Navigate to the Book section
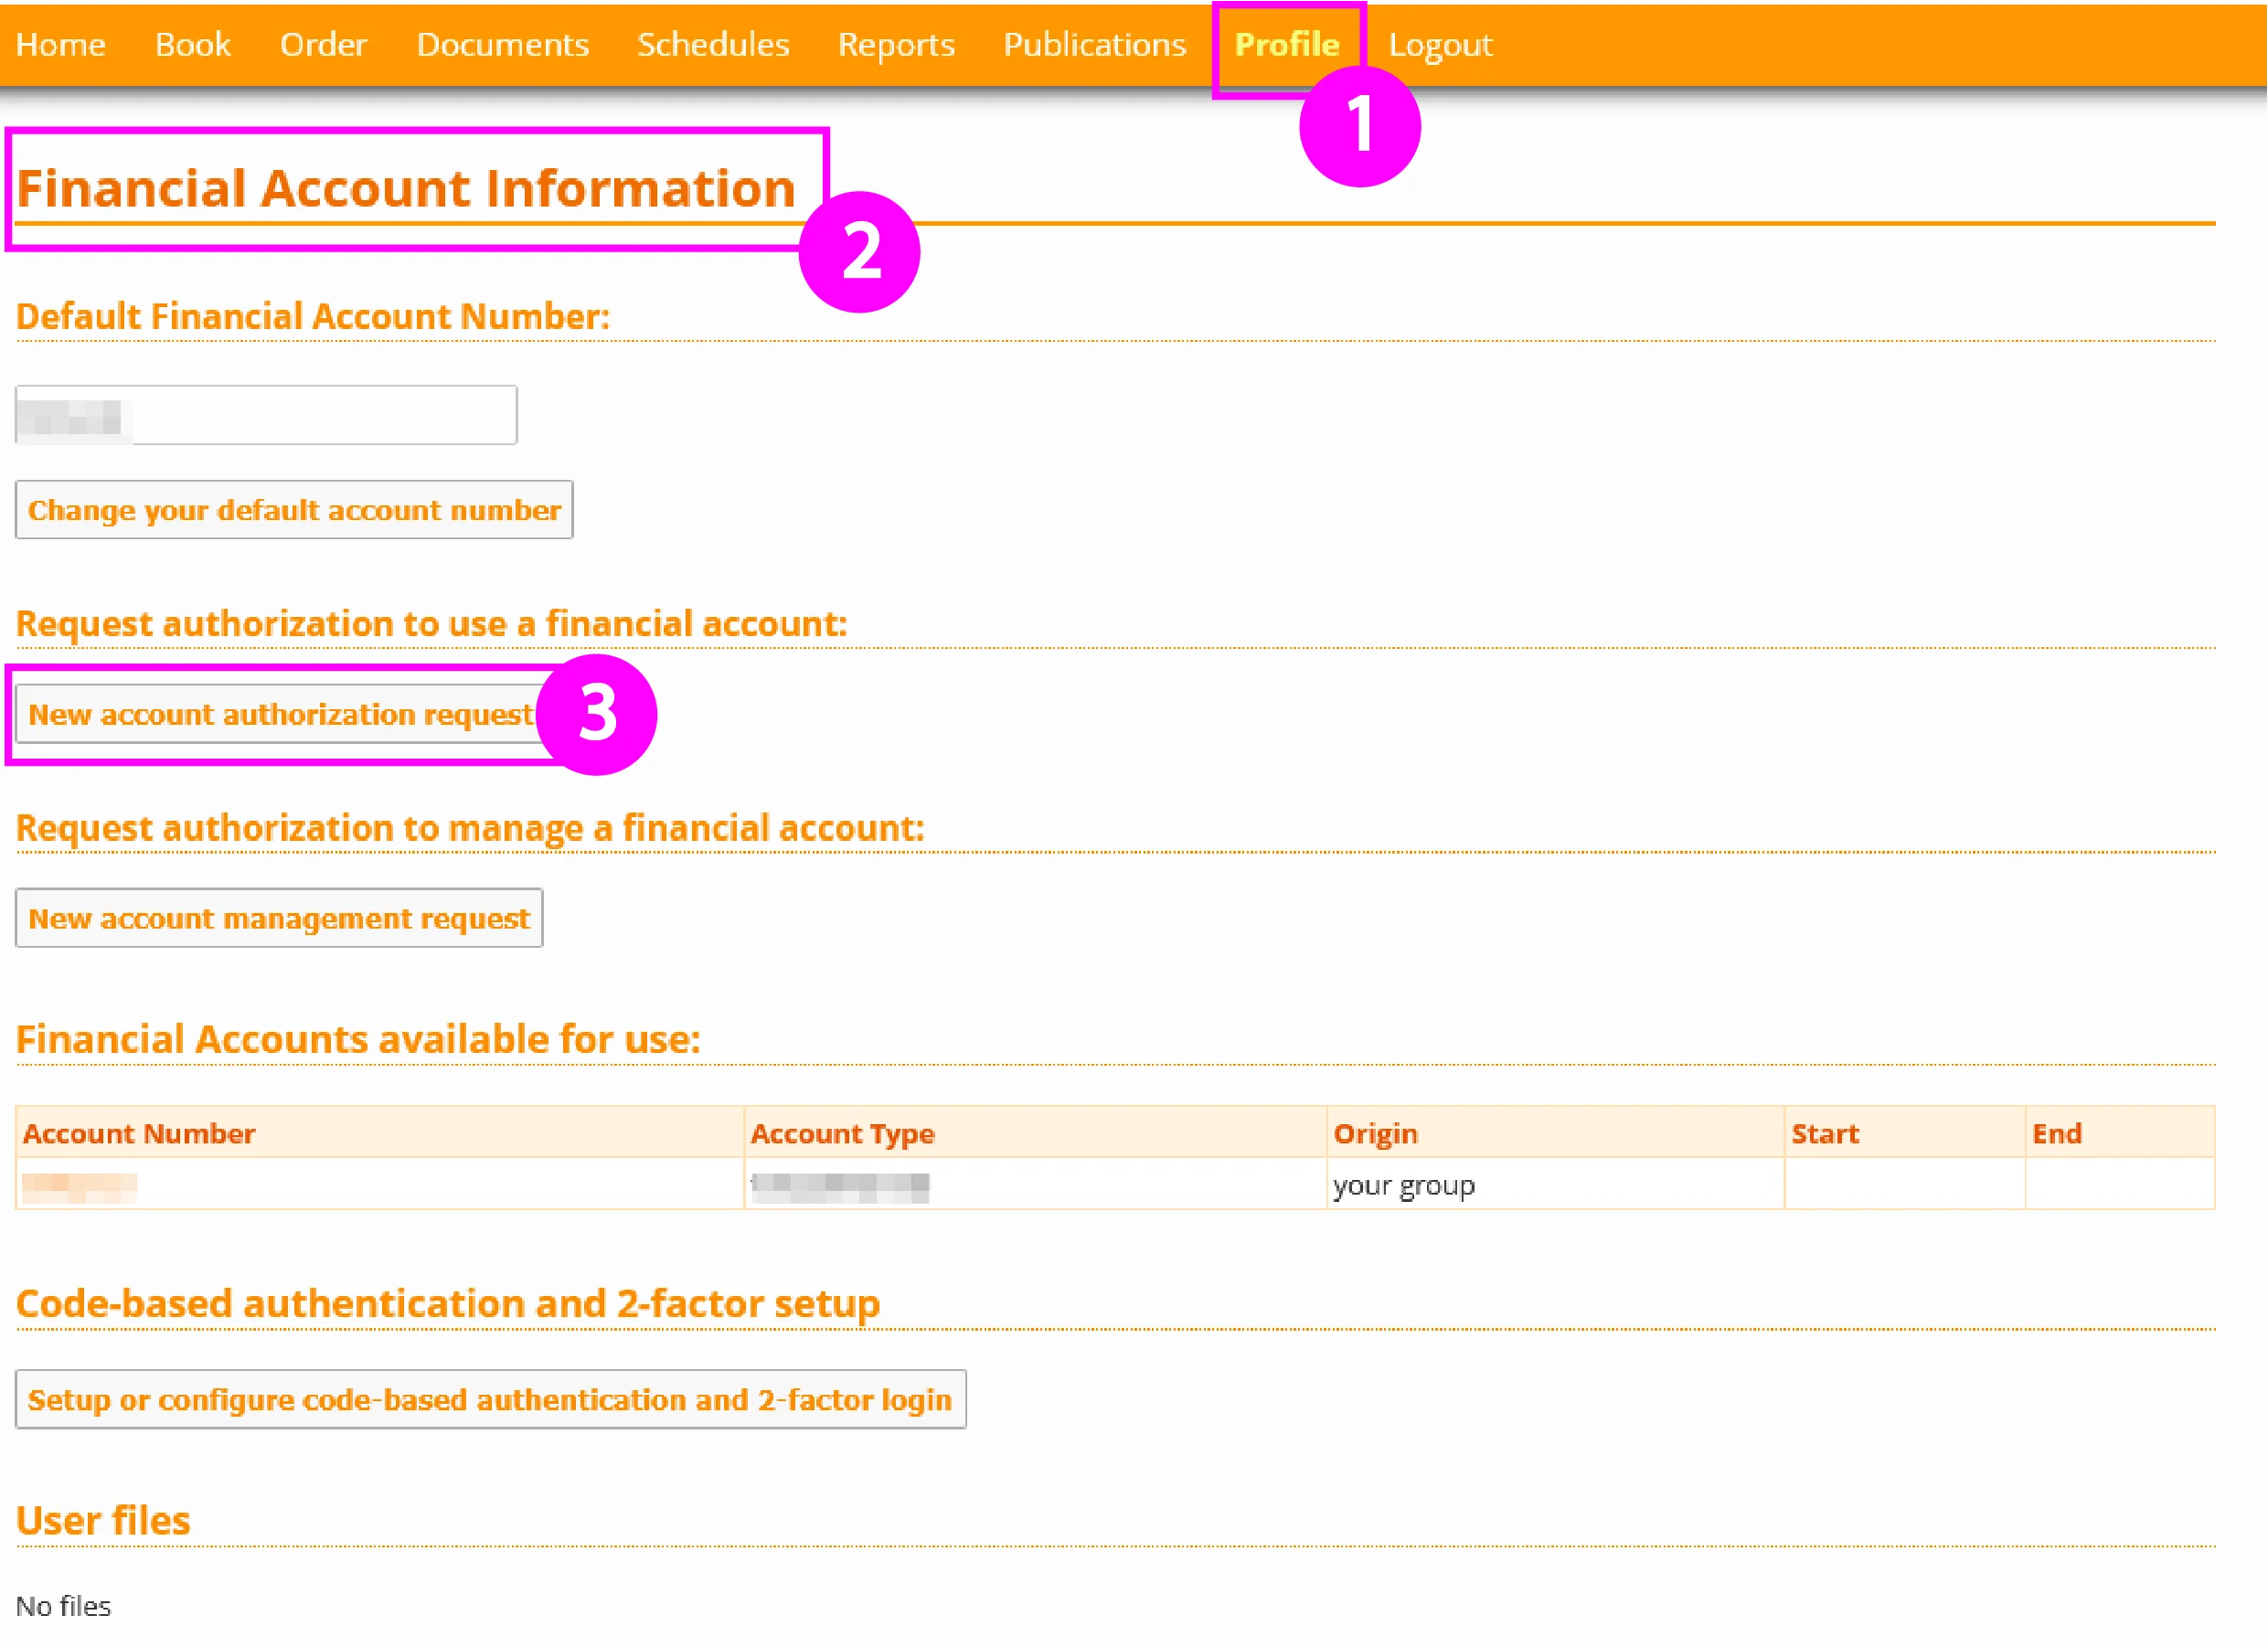This screenshot has width=2268, height=1647. point(193,44)
